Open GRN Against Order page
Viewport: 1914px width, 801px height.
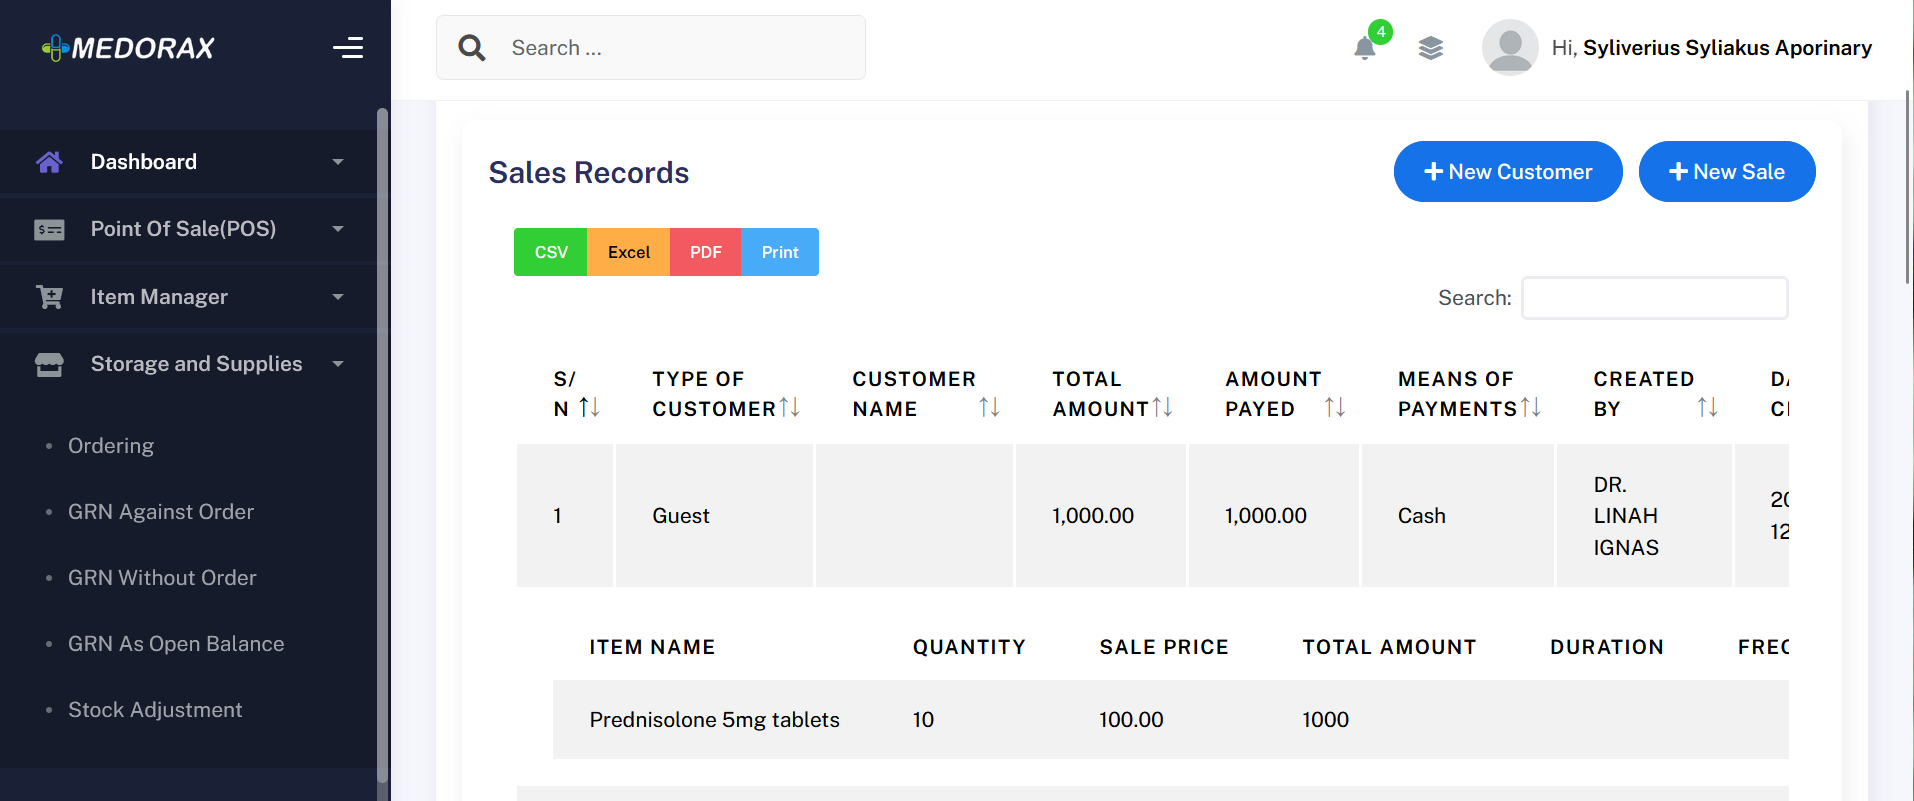click(161, 512)
